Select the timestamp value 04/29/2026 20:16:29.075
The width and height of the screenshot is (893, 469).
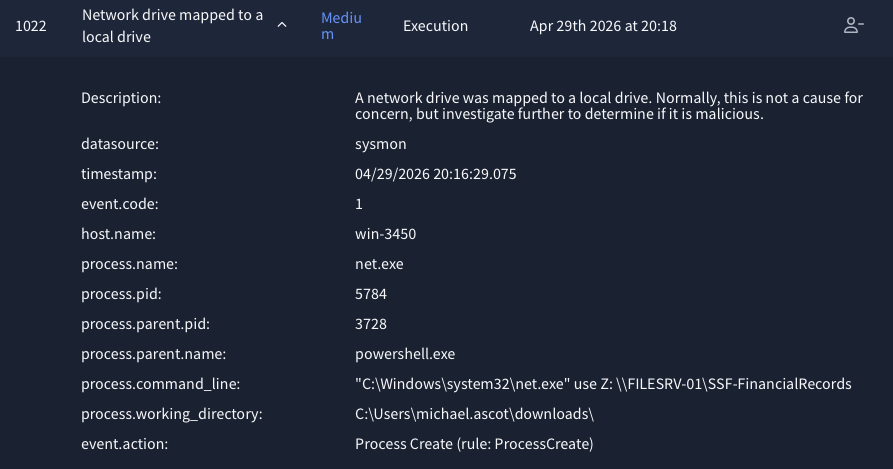point(436,174)
